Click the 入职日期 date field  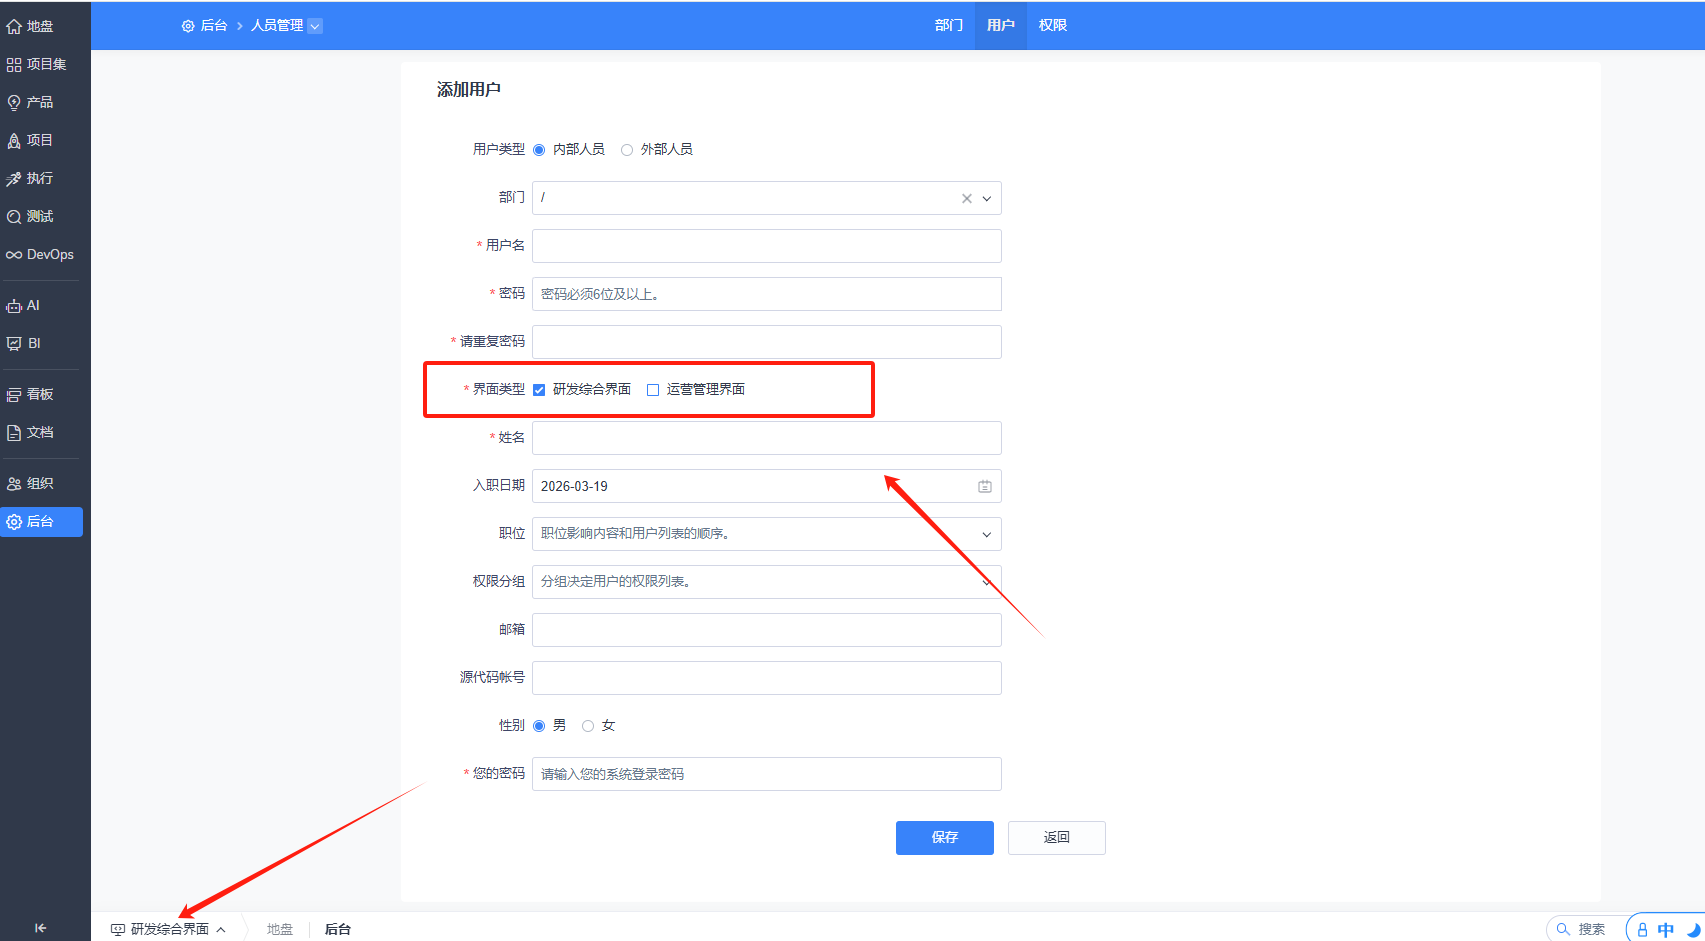(767, 486)
